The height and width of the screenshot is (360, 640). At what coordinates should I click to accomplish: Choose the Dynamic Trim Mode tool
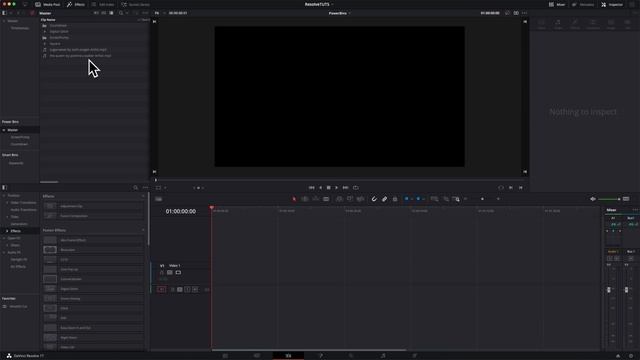[316, 199]
